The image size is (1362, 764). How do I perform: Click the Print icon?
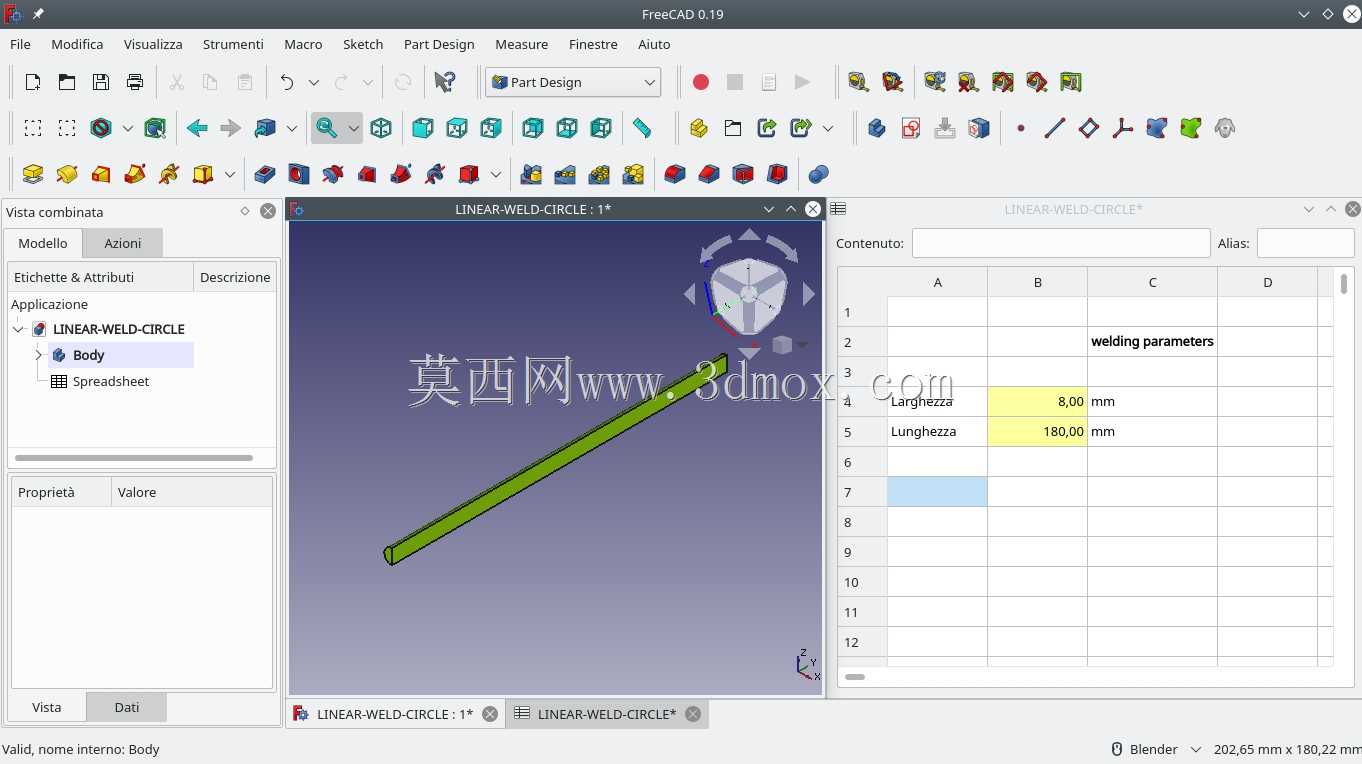coord(135,82)
